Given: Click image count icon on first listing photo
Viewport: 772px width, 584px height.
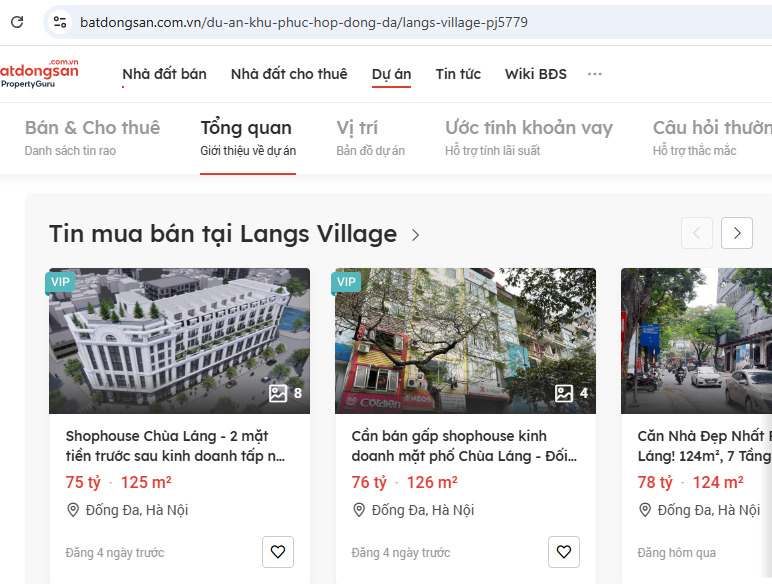Looking at the screenshot, I should (x=279, y=393).
